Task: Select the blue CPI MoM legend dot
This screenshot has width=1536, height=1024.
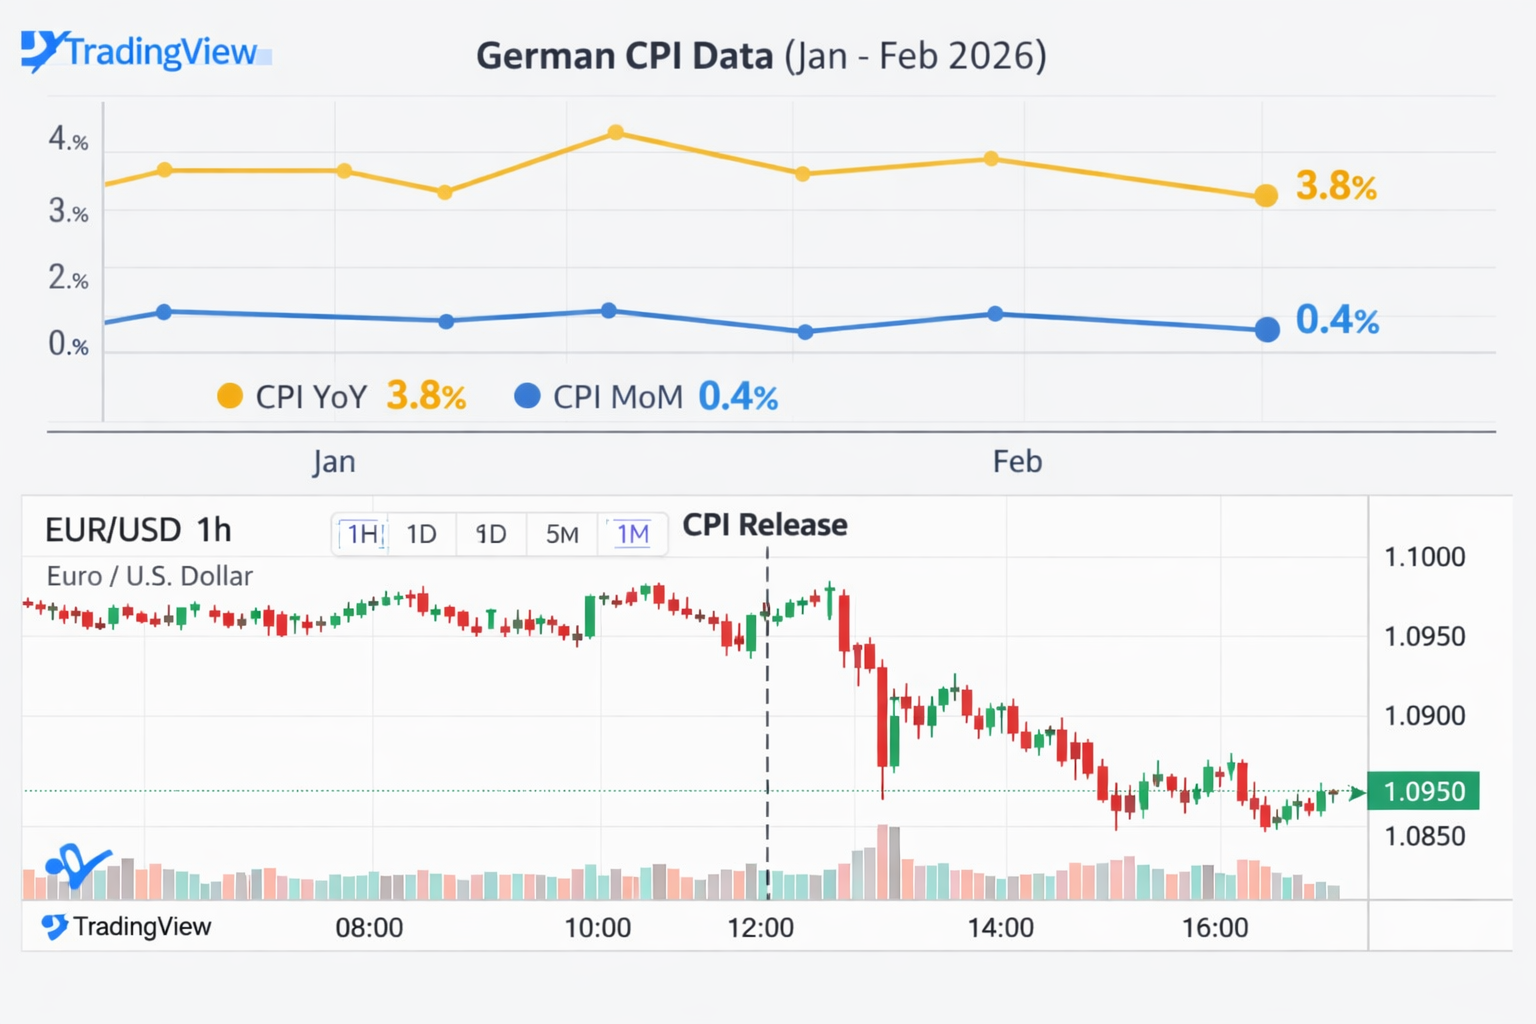Action: 527,396
